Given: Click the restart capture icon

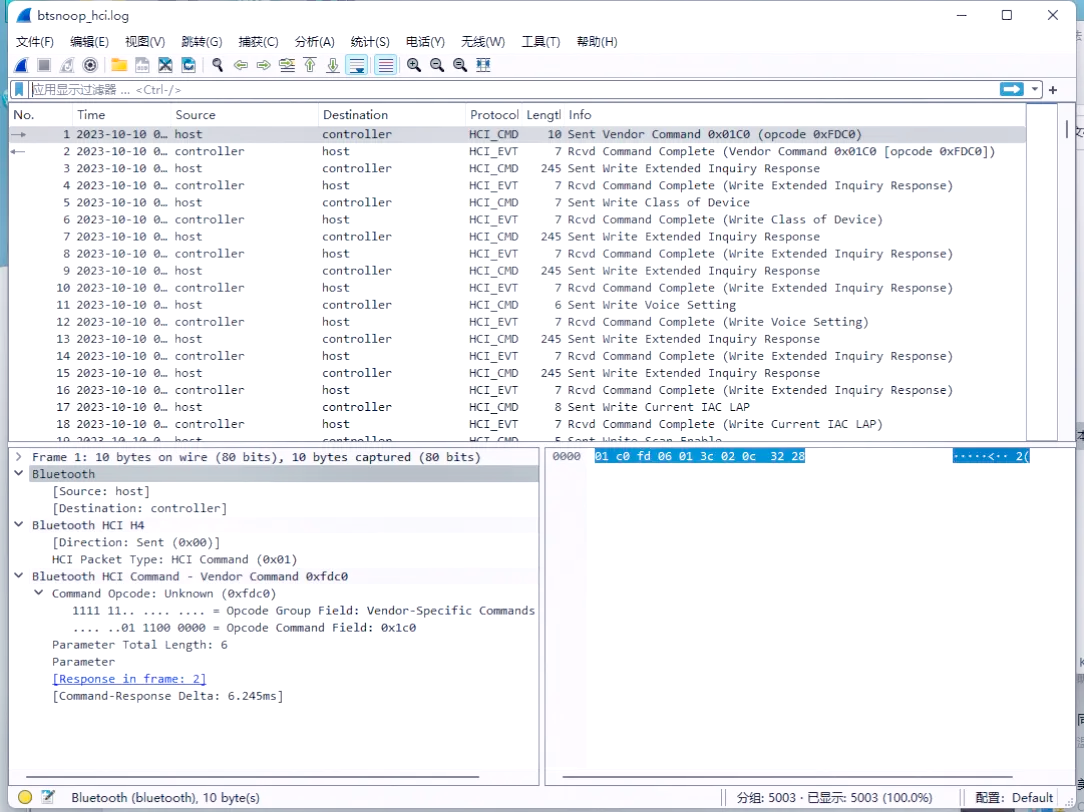Looking at the screenshot, I should coord(67,65).
